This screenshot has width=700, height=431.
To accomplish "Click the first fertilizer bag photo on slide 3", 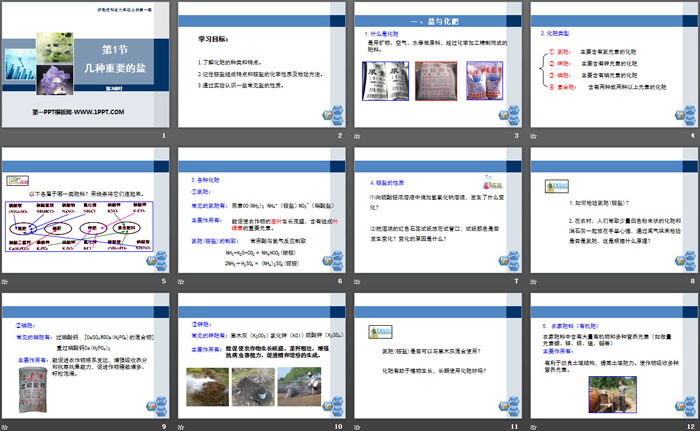I will point(384,84).
